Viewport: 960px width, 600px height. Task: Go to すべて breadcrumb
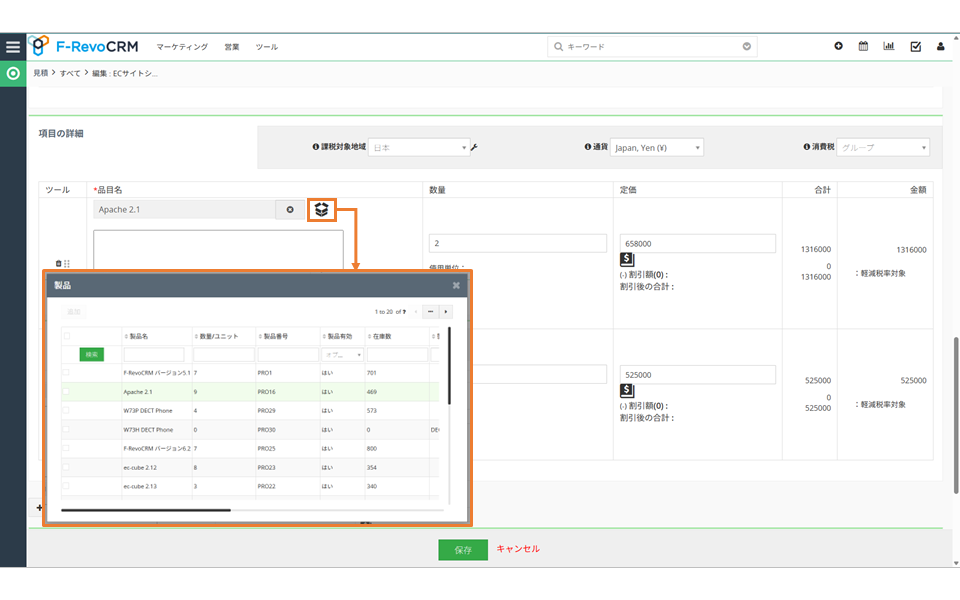70,73
